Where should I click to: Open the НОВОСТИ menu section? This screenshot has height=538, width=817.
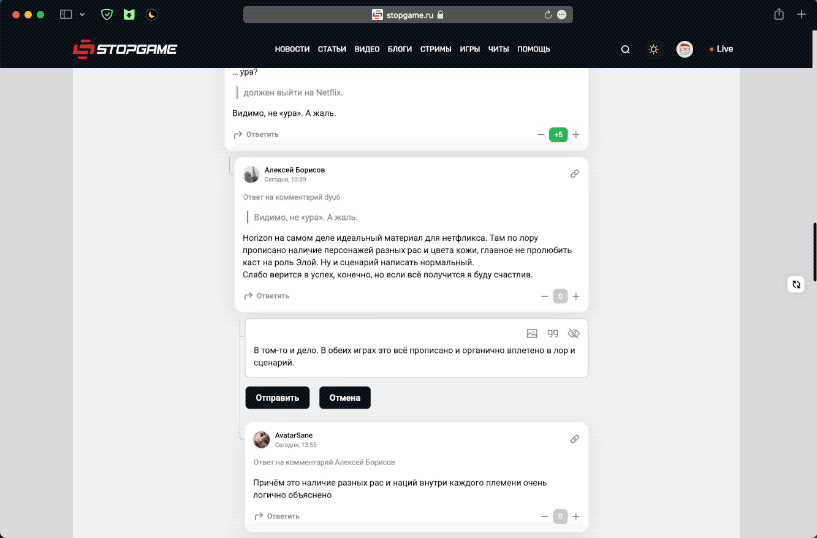292,49
